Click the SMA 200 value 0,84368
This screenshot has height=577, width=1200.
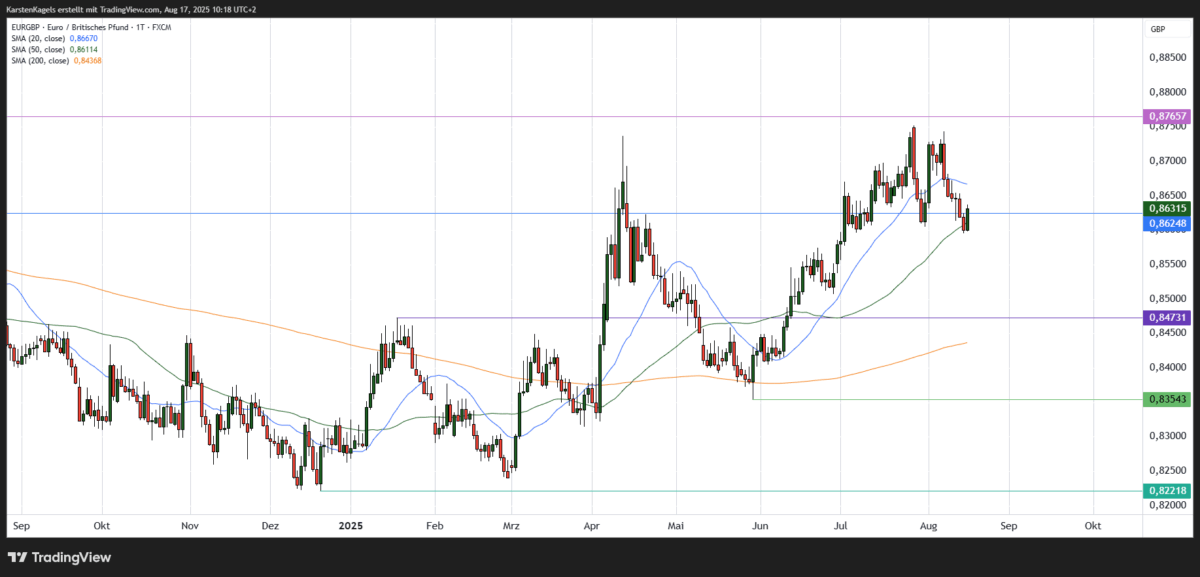coord(88,60)
